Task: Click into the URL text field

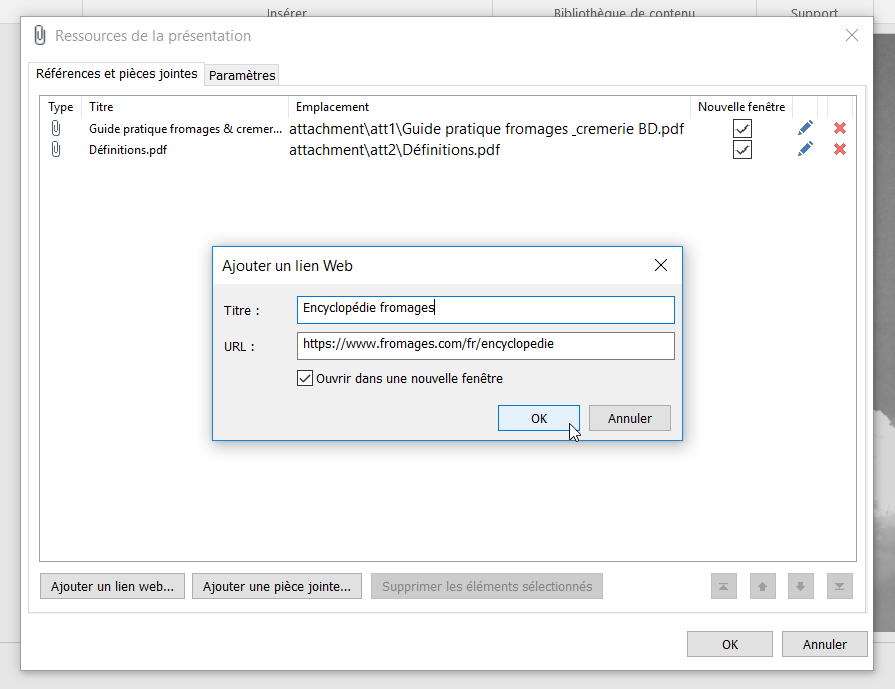Action: [x=485, y=345]
